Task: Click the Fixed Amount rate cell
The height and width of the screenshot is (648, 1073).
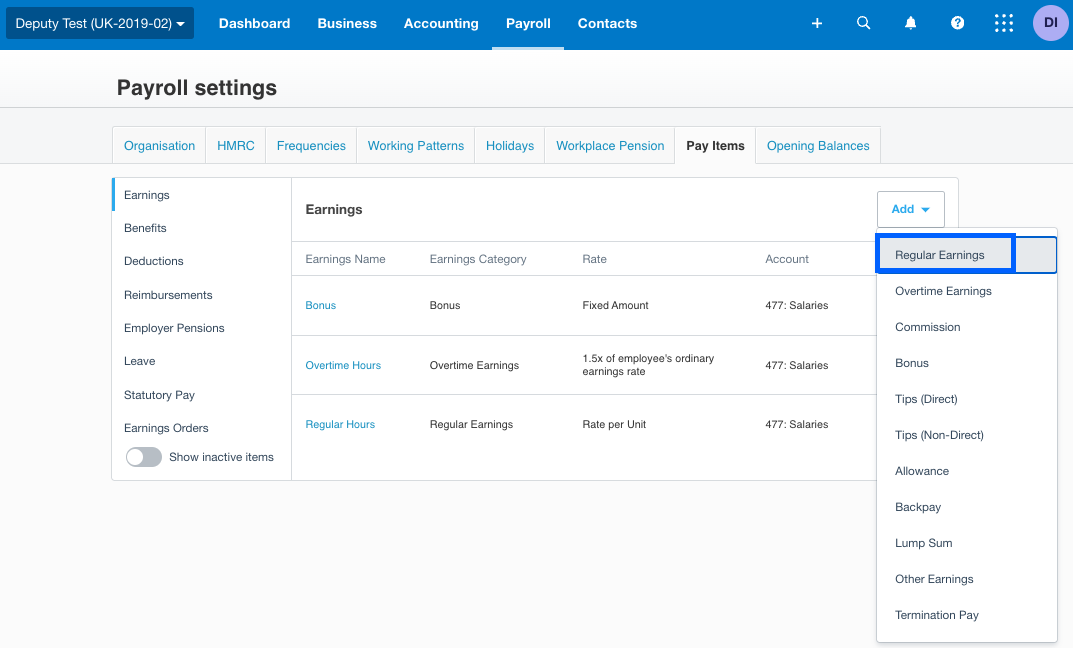Action: 615,305
